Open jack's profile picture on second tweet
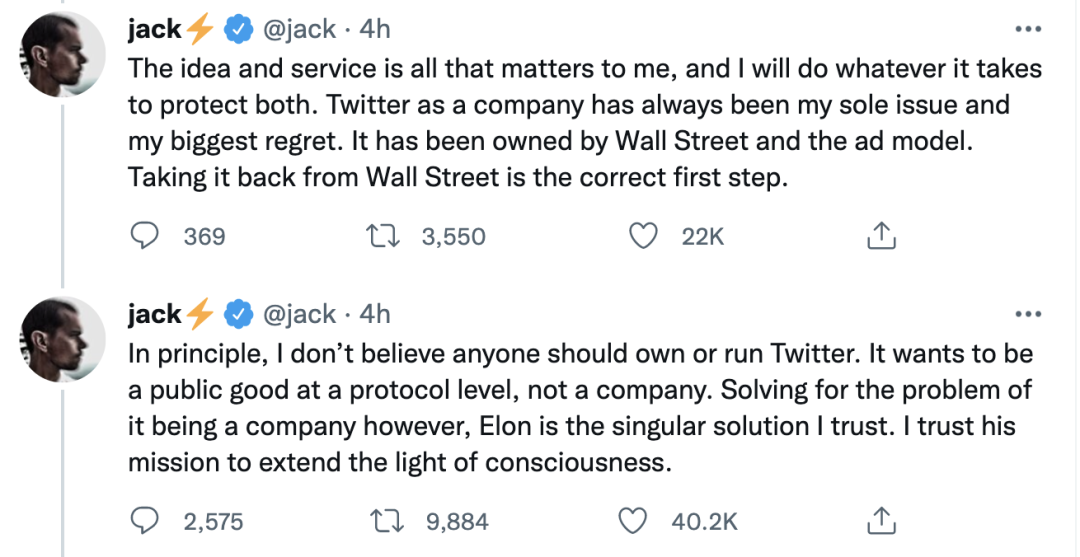Viewport: 1080px width, 557px height. coord(64,341)
